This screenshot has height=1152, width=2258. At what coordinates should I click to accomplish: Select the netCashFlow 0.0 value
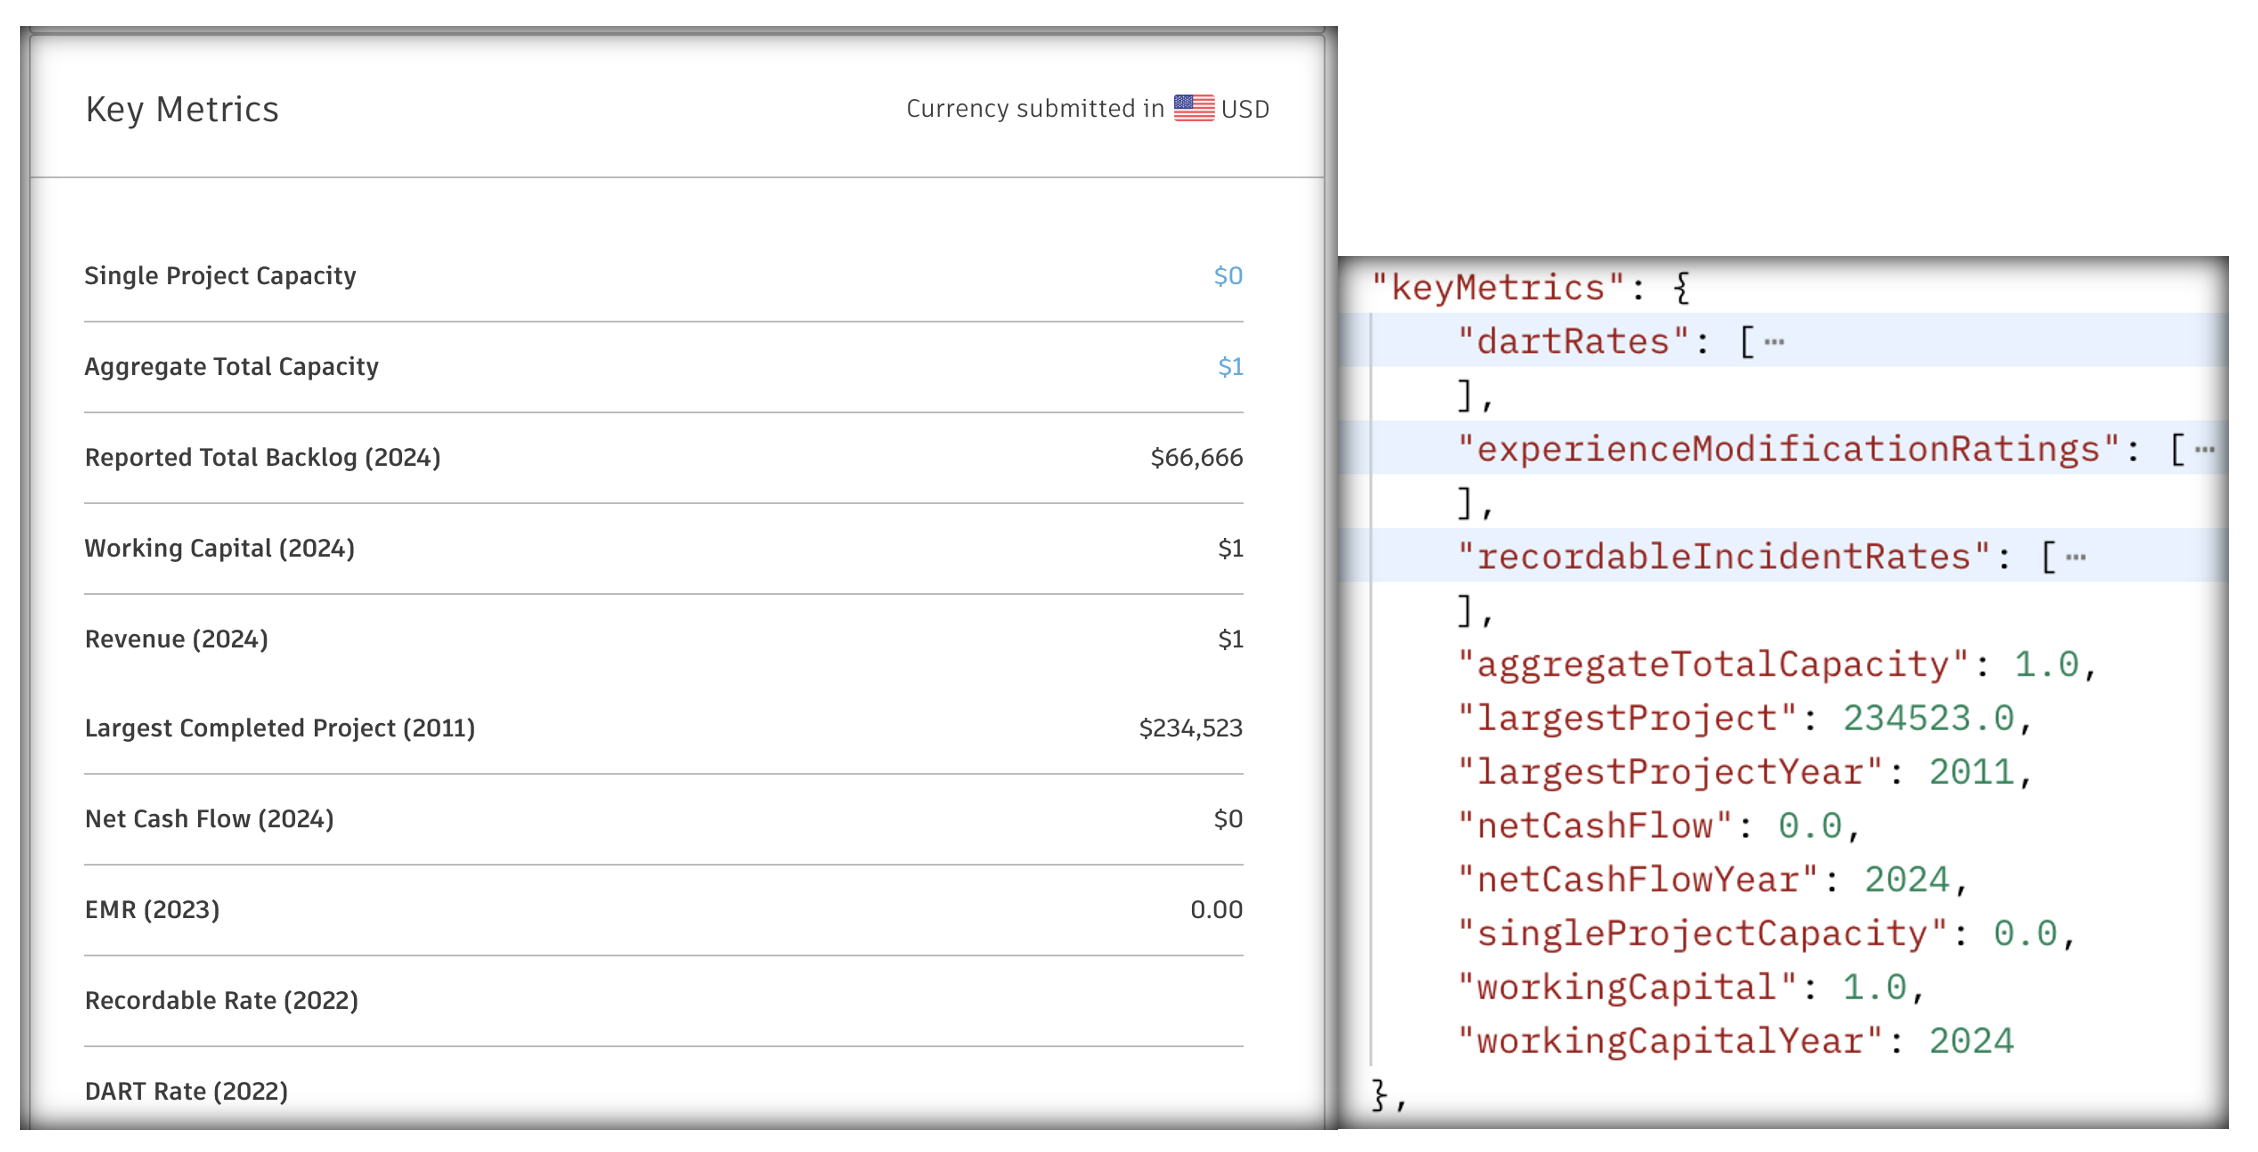[x=1810, y=827]
